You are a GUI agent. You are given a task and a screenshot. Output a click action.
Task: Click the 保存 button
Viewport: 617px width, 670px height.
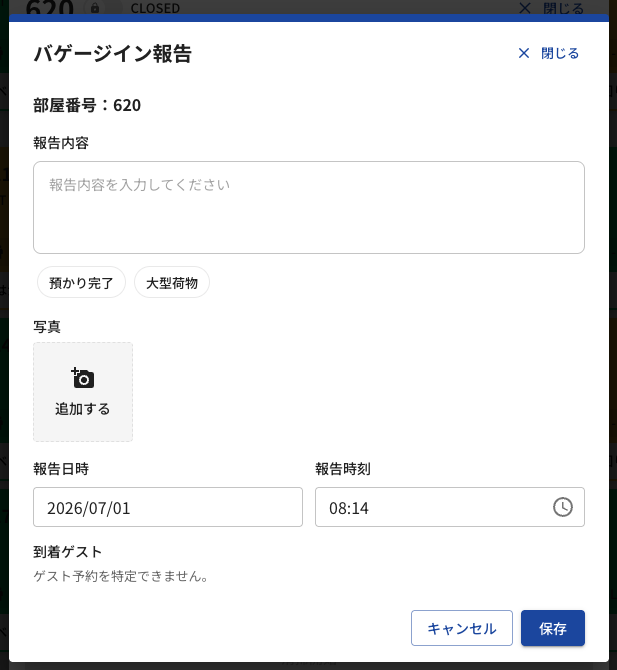pyautogui.click(x=552, y=628)
